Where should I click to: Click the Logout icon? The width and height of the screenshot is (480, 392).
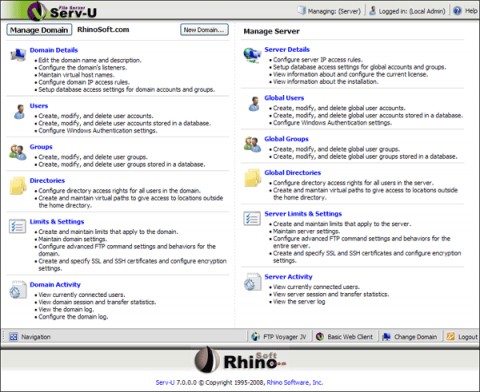tap(451, 336)
